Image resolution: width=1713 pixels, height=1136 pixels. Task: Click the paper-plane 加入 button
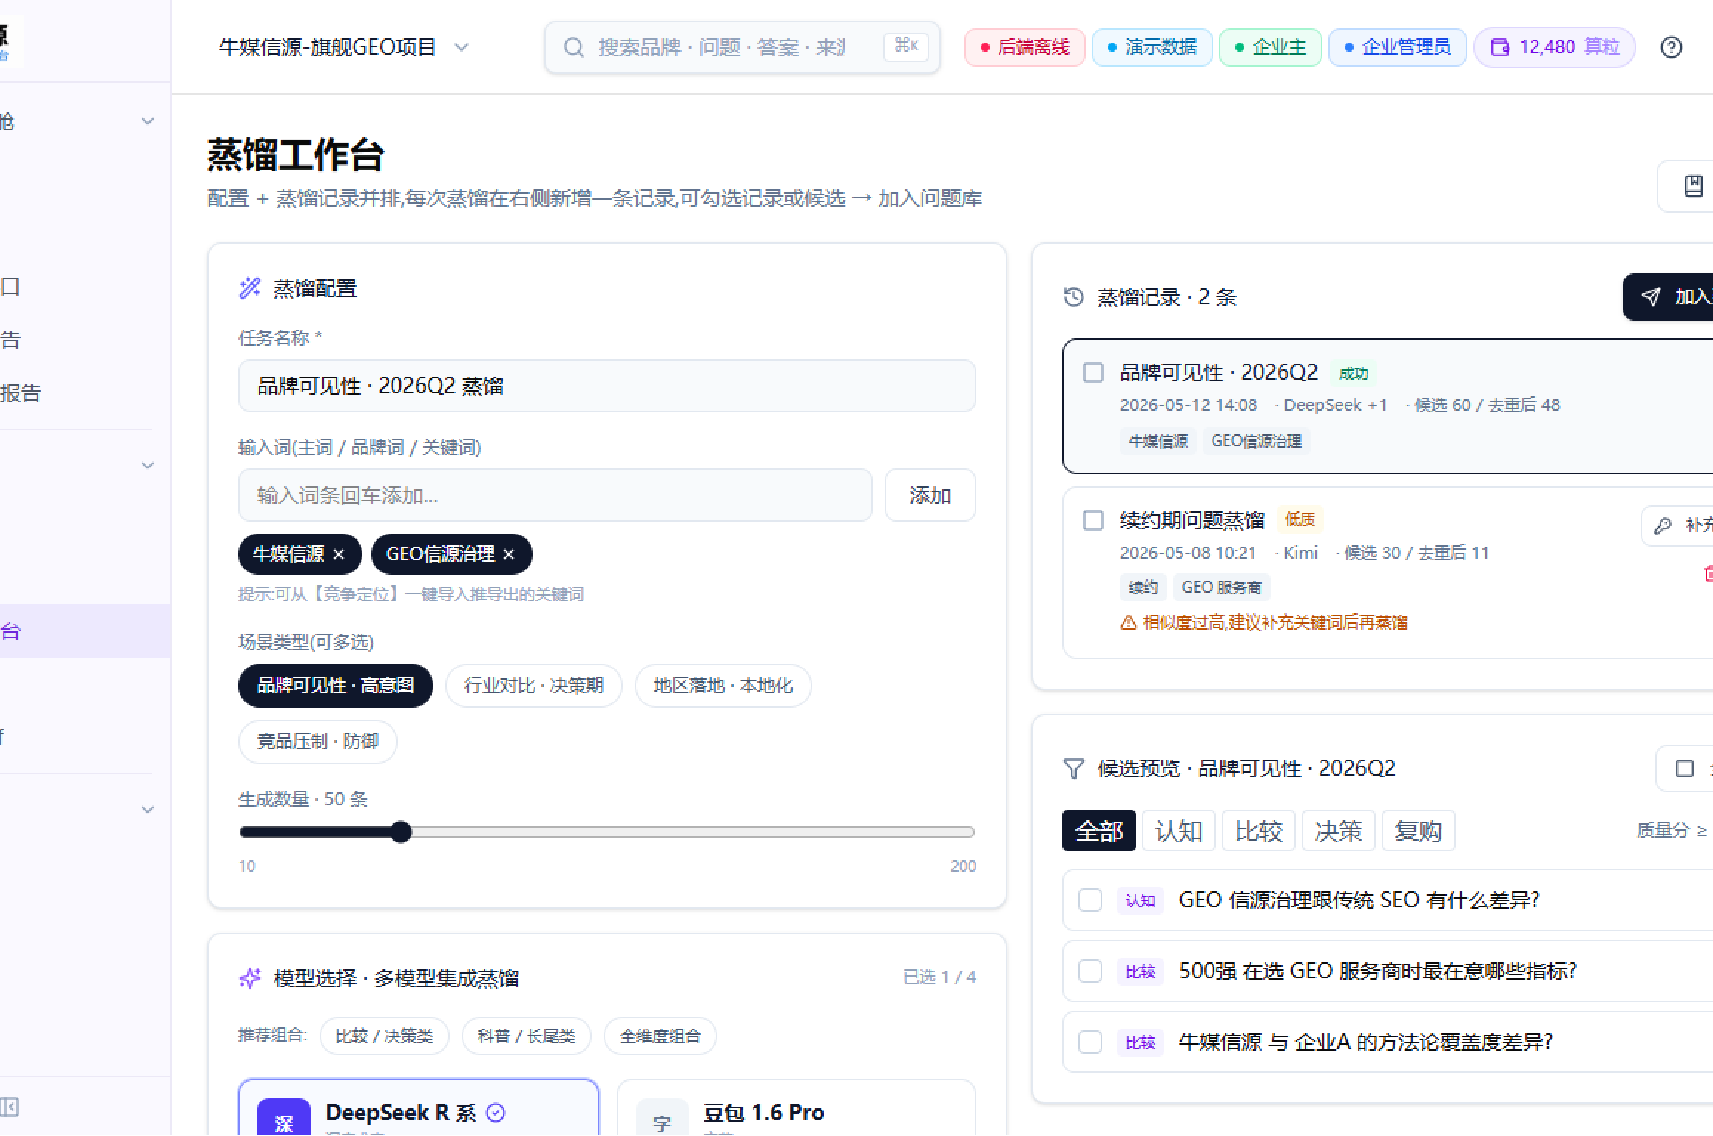(1668, 297)
